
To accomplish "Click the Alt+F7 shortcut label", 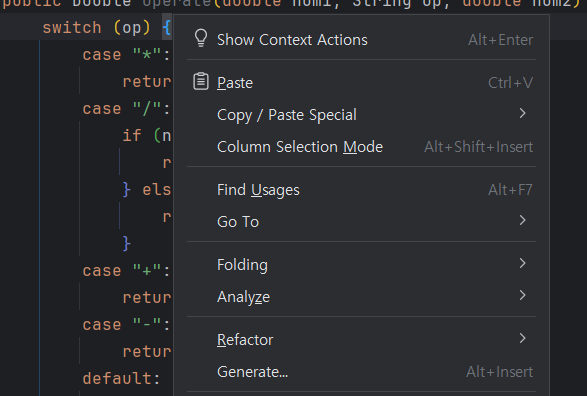I will [510, 190].
